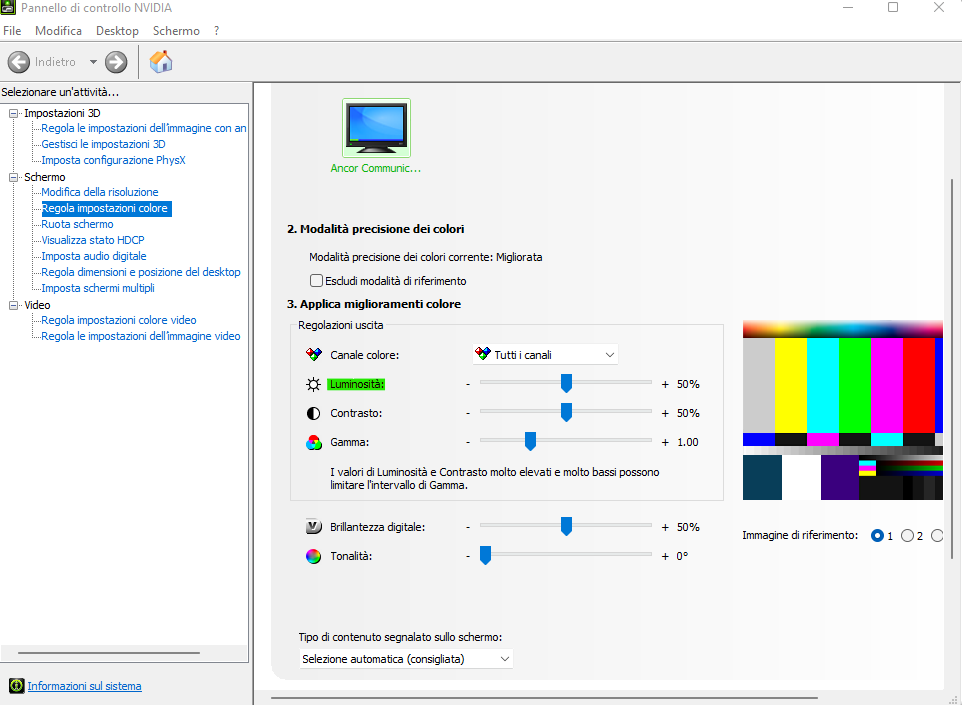This screenshot has height=705, width=962.
Task: Open the Tipo di contenuto dropdown
Action: [406, 659]
